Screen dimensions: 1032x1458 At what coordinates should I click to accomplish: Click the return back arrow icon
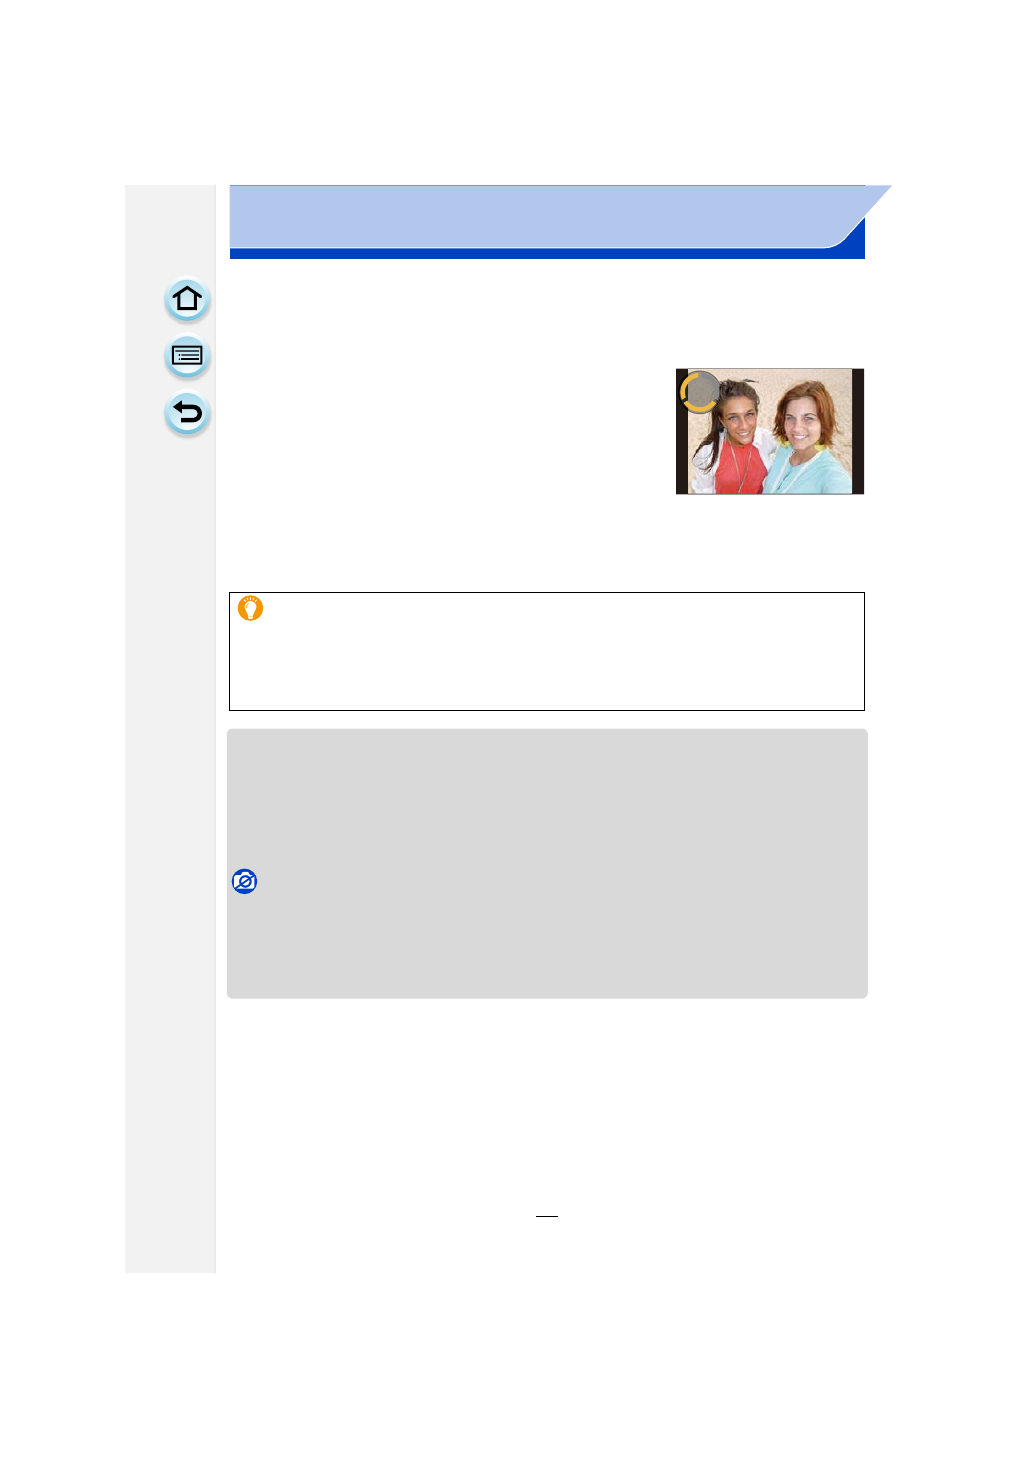tap(187, 413)
